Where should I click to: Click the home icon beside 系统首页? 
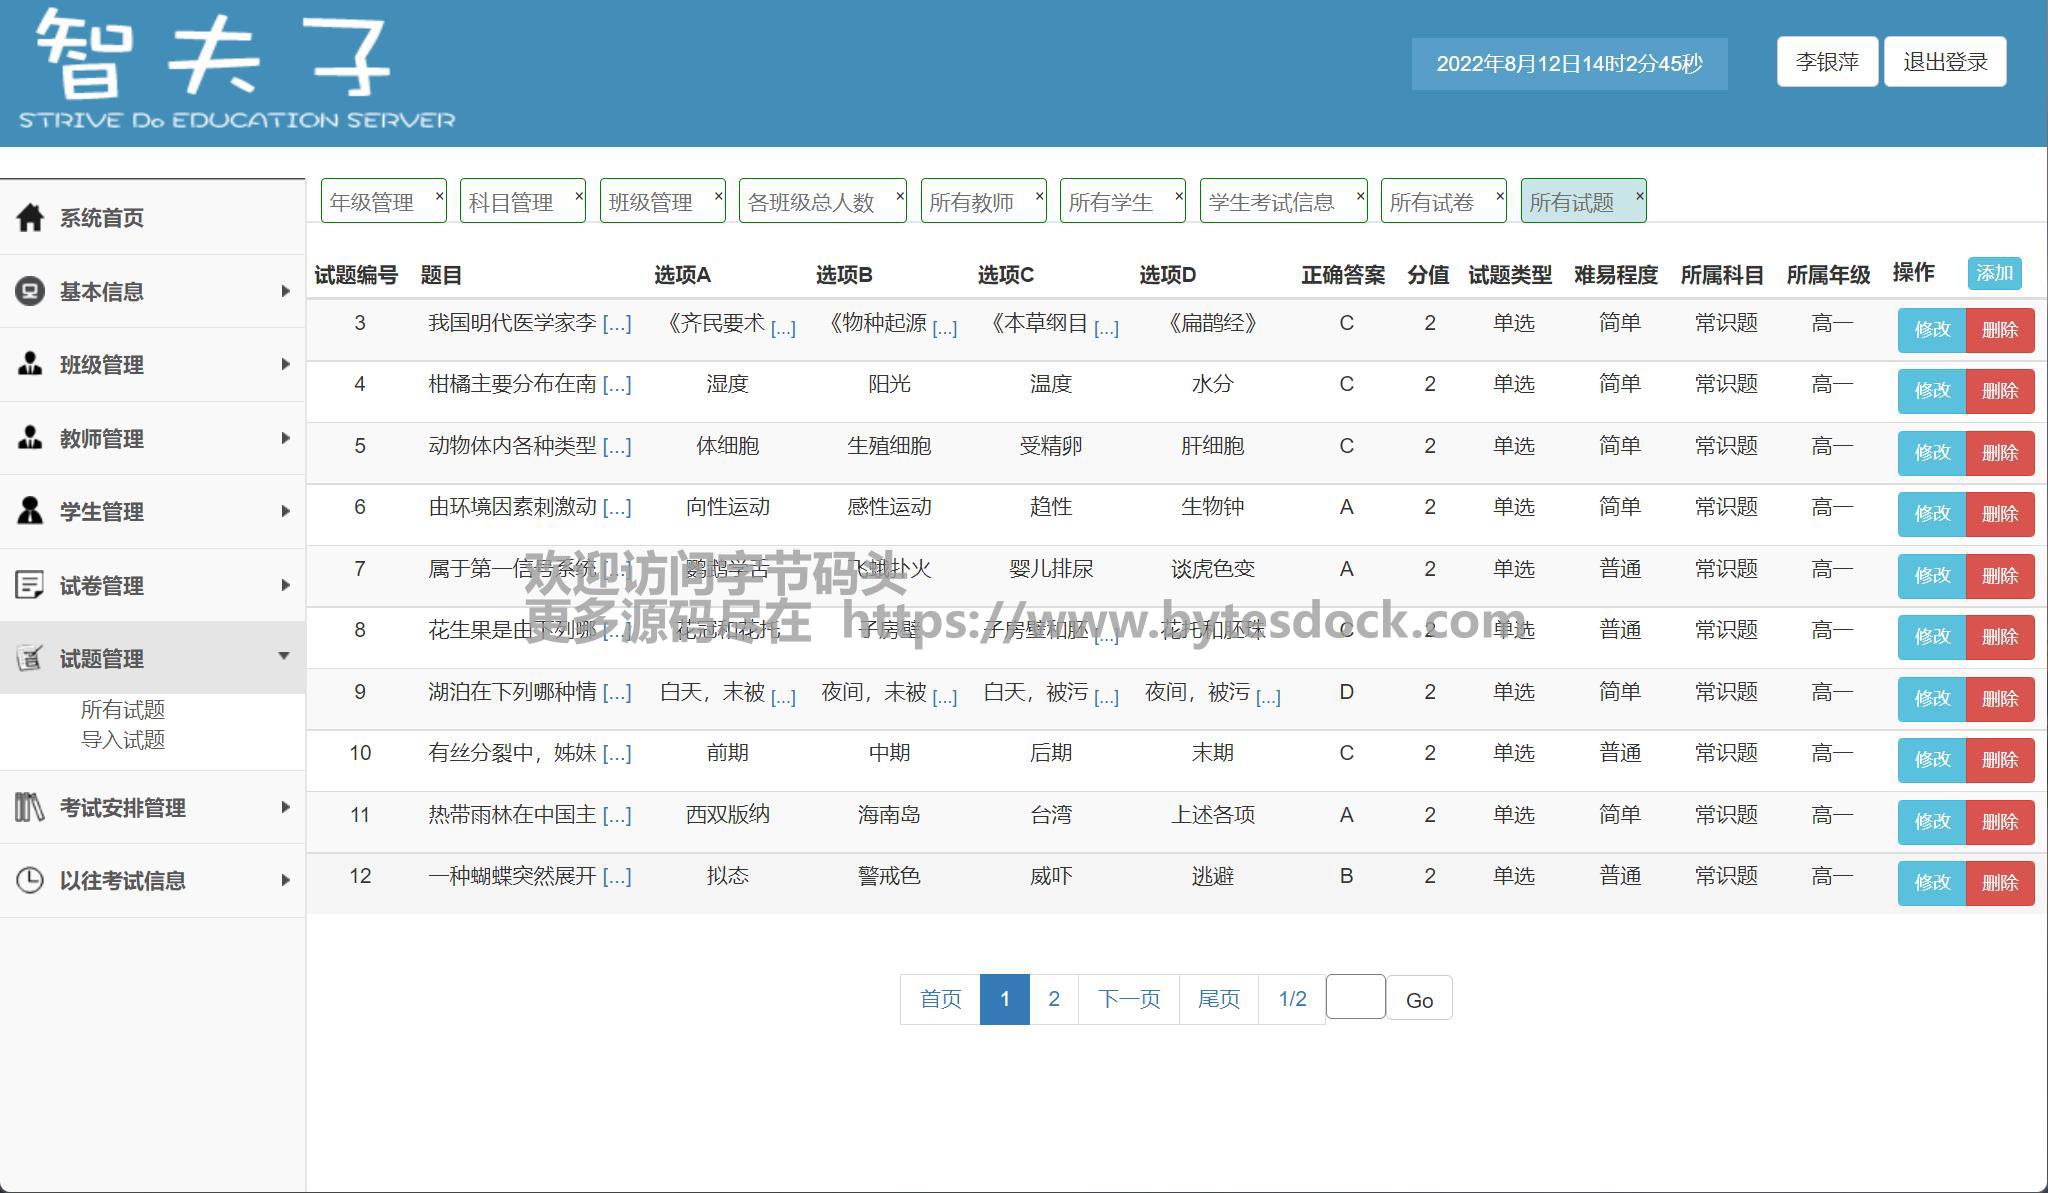[x=30, y=217]
